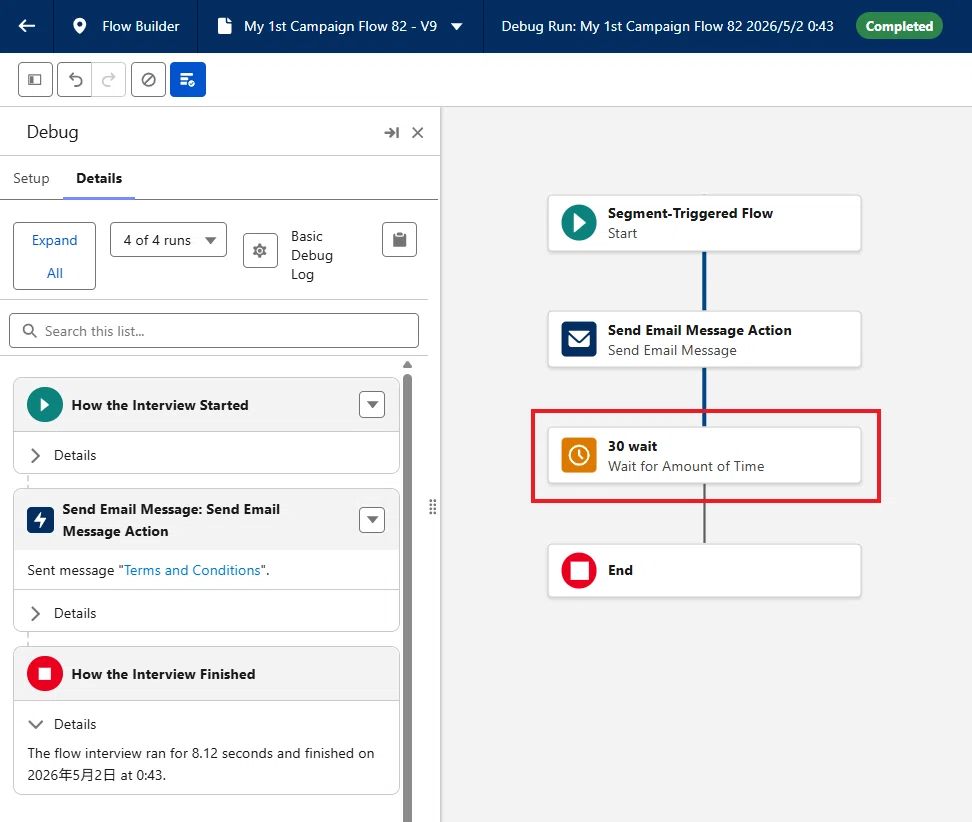Redo the last change

108,79
